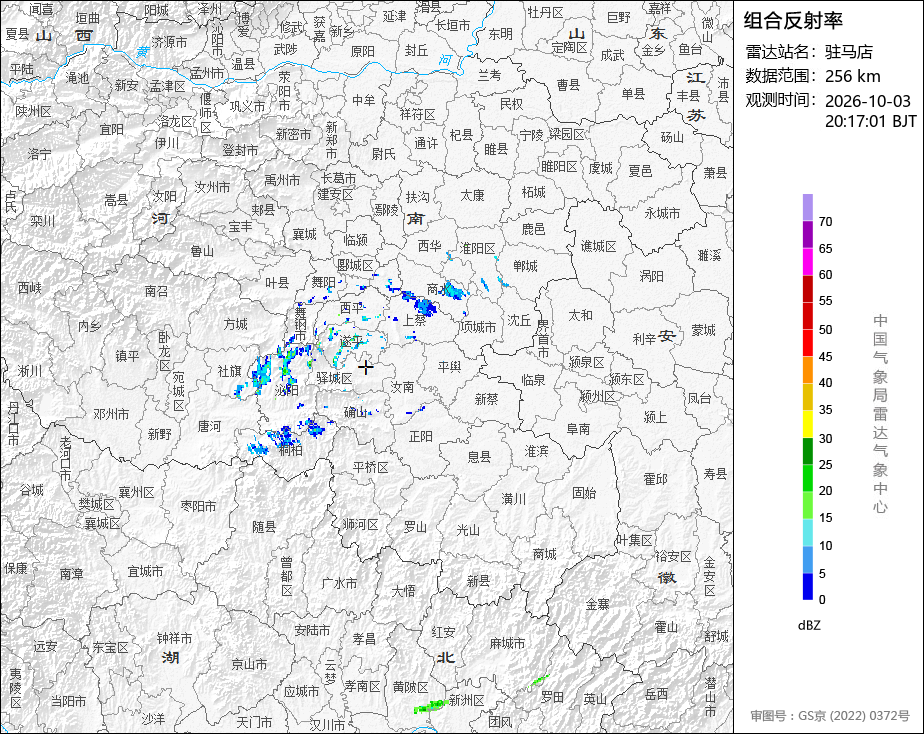Click the 登封市 label on the map
Image resolution: width=924 pixels, height=734 pixels.
(x=240, y=151)
